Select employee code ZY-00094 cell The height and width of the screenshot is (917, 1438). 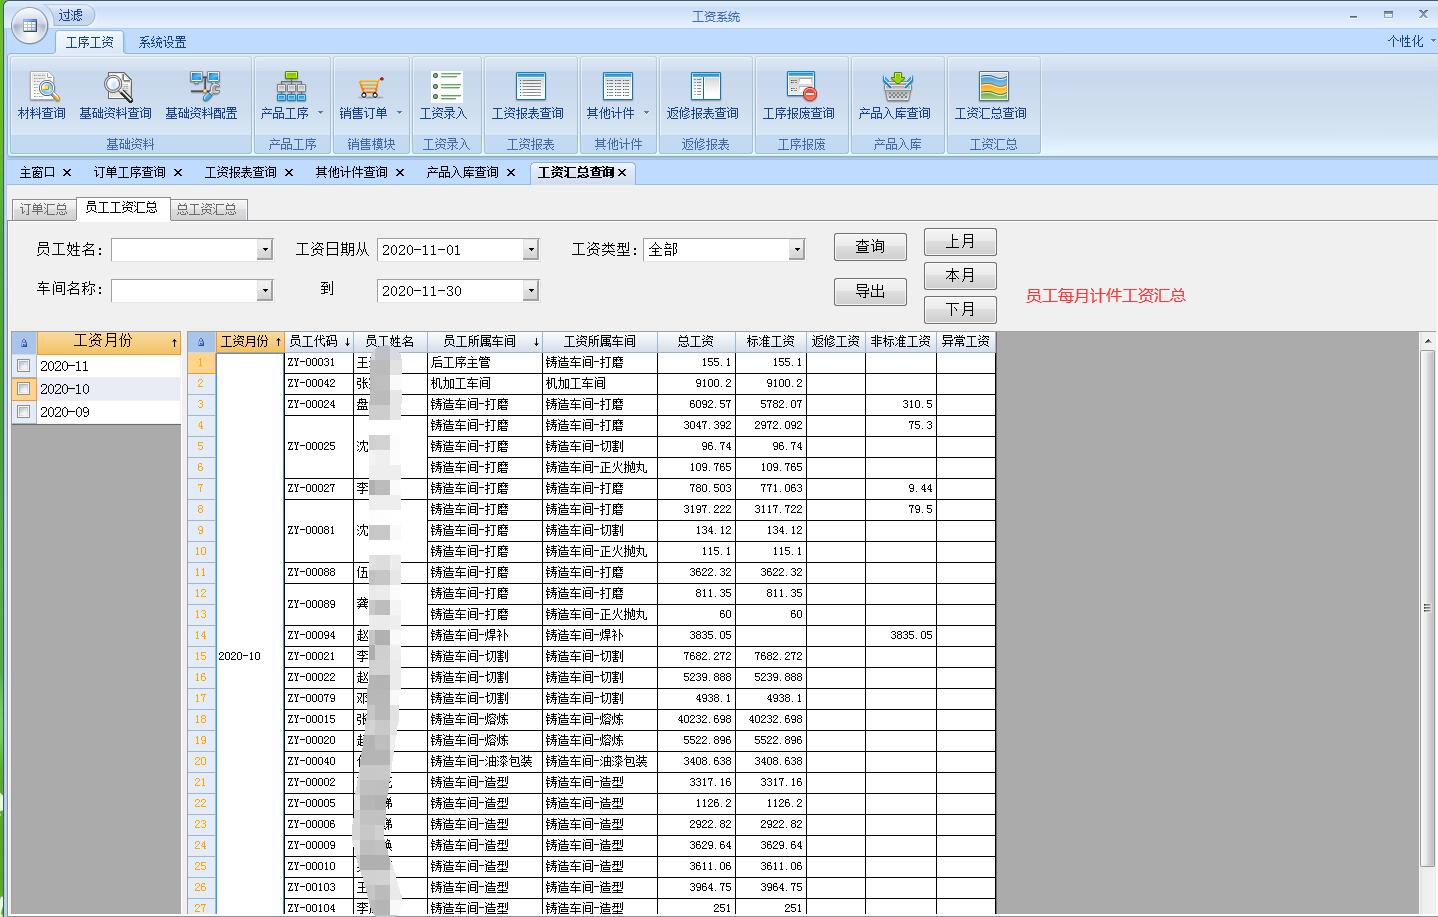(319, 635)
